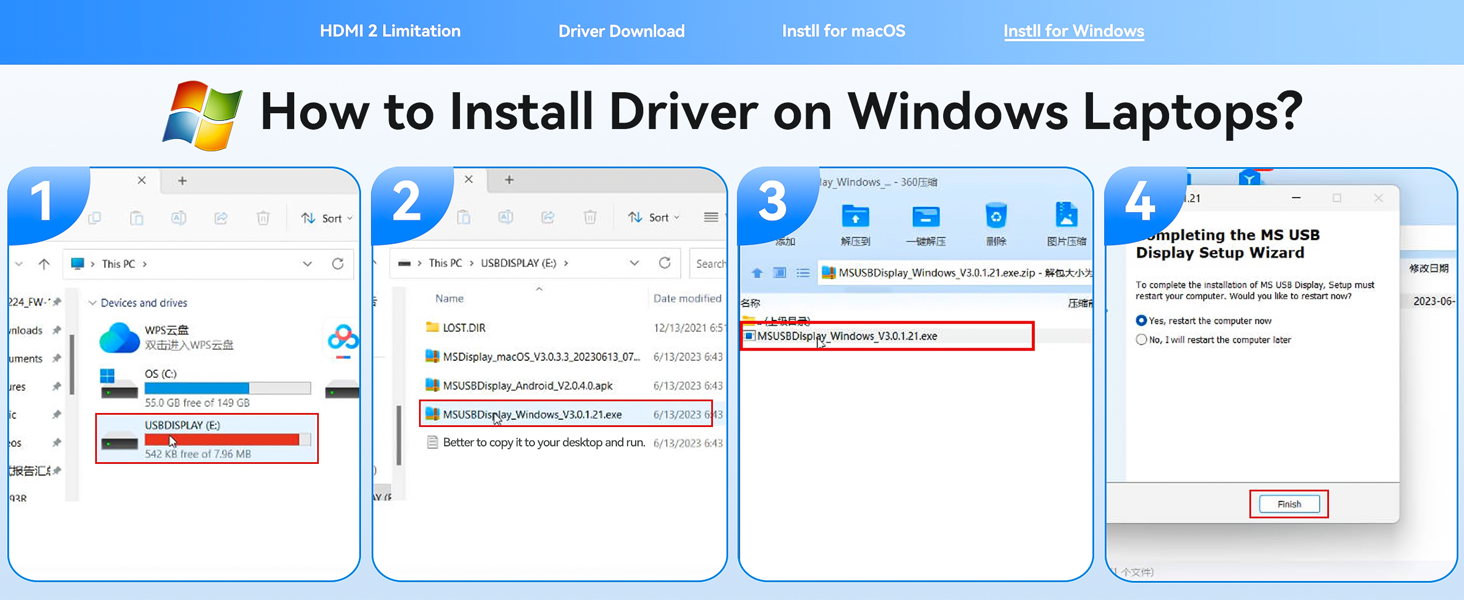Select 'Yes, restart the computer now'
The height and width of the screenshot is (600, 1464).
(1141, 321)
